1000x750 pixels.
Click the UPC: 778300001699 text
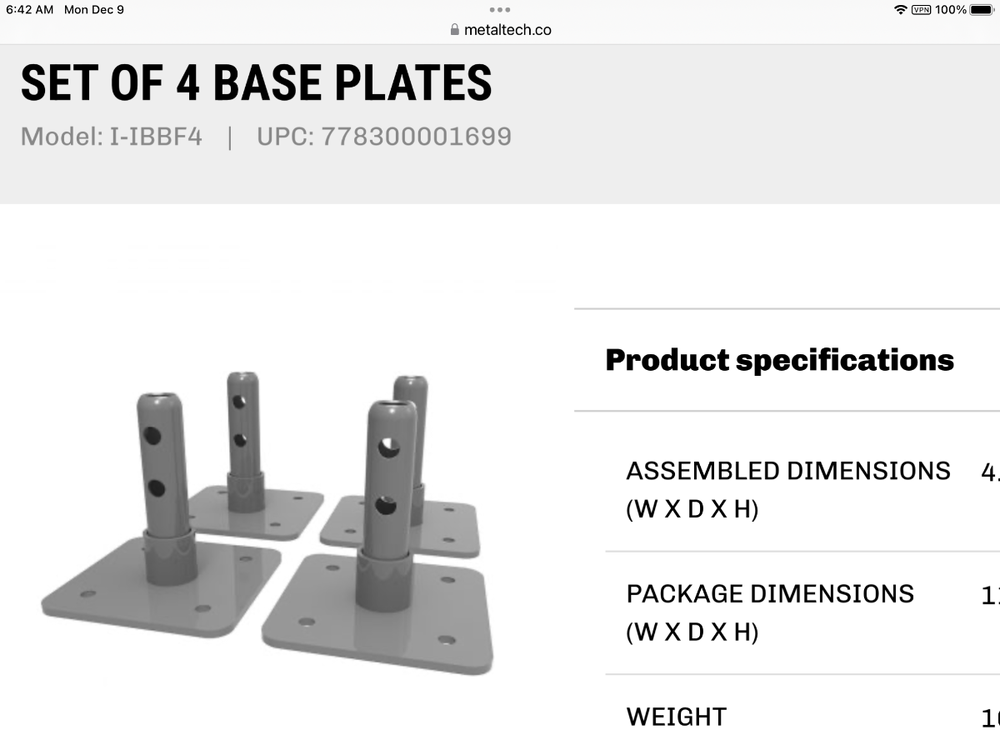(x=384, y=137)
